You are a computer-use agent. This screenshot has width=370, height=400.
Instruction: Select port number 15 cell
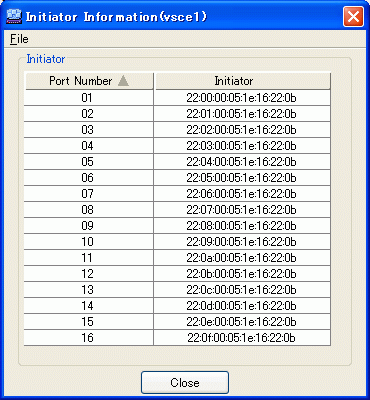pos(89,322)
